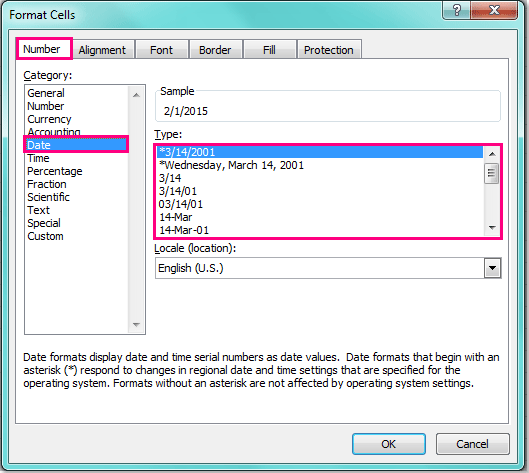
Task: Select the 14-Mar-01 date type
Action: click(184, 230)
